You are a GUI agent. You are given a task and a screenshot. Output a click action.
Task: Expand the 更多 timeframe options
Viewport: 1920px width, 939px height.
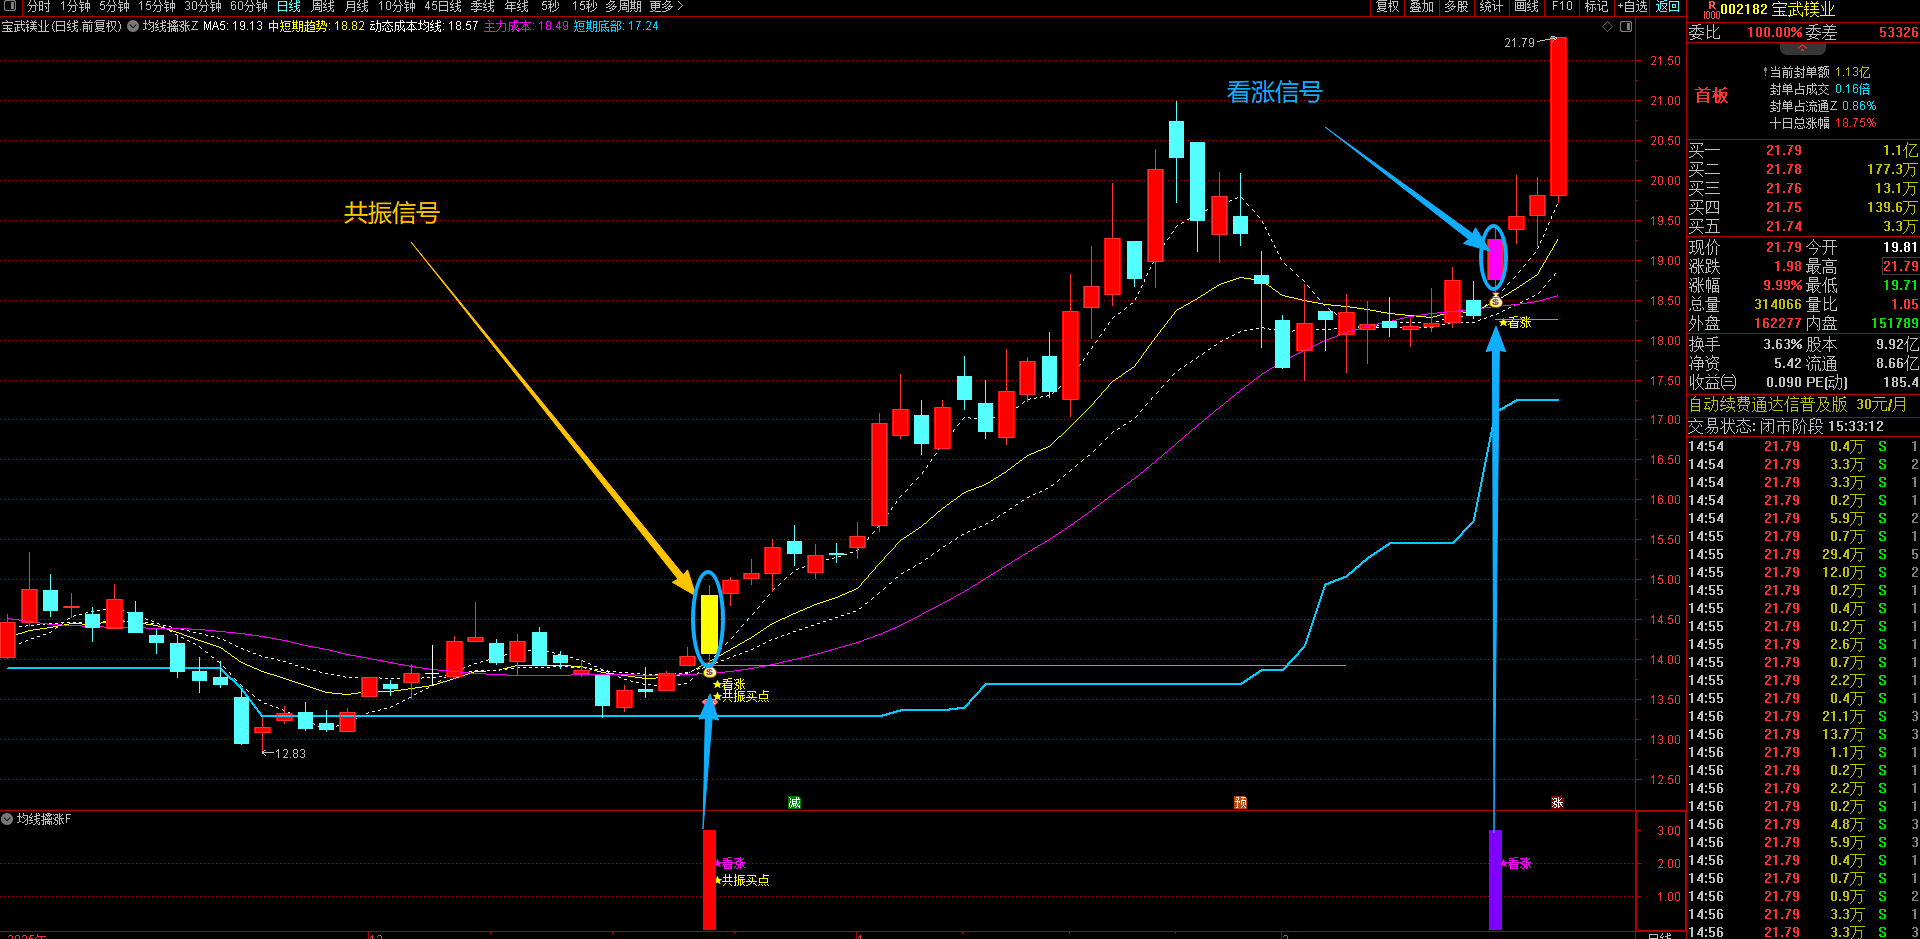click(x=666, y=6)
